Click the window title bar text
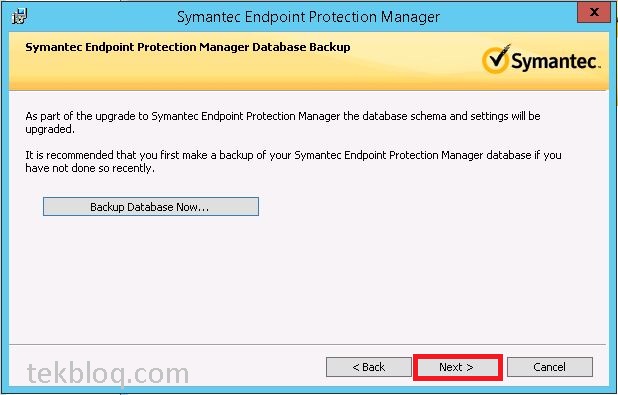Image resolution: width=618 pixels, height=395 pixels. [308, 17]
